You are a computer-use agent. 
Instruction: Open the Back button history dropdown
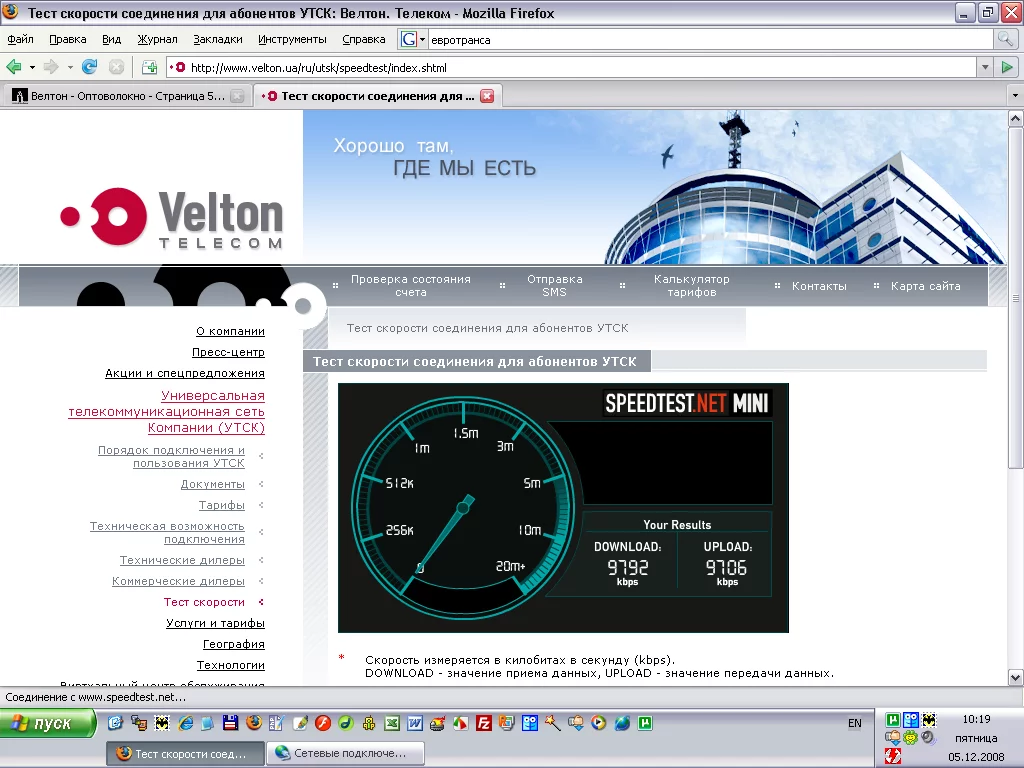[32, 67]
